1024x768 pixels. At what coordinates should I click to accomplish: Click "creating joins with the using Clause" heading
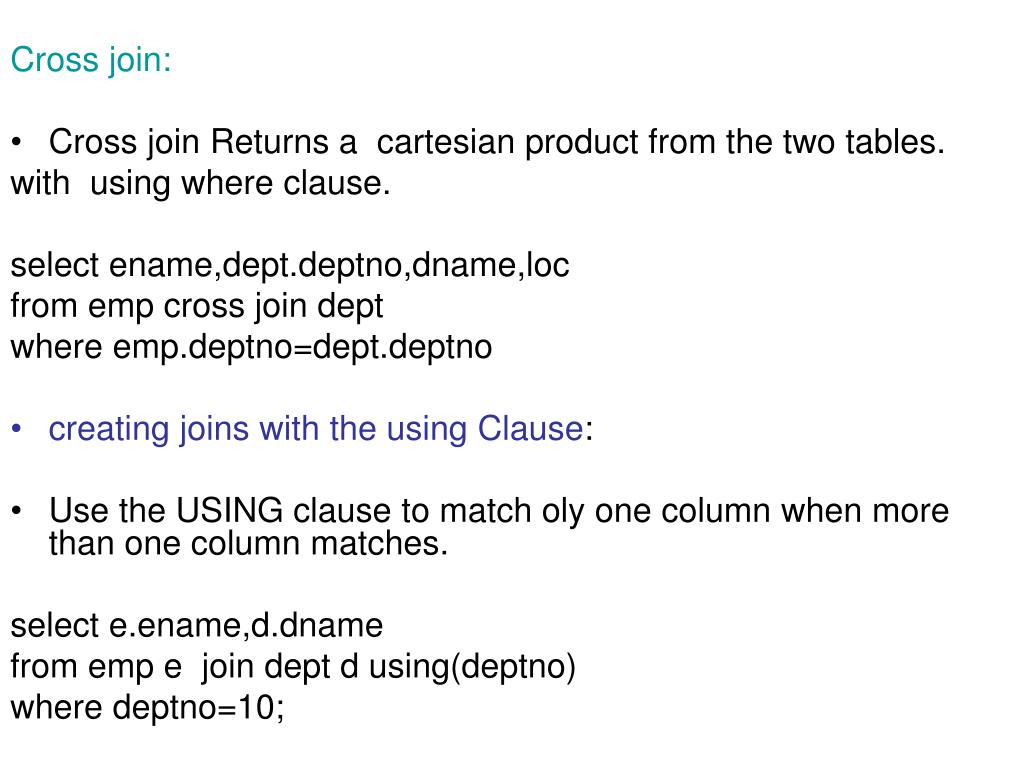click(x=316, y=430)
